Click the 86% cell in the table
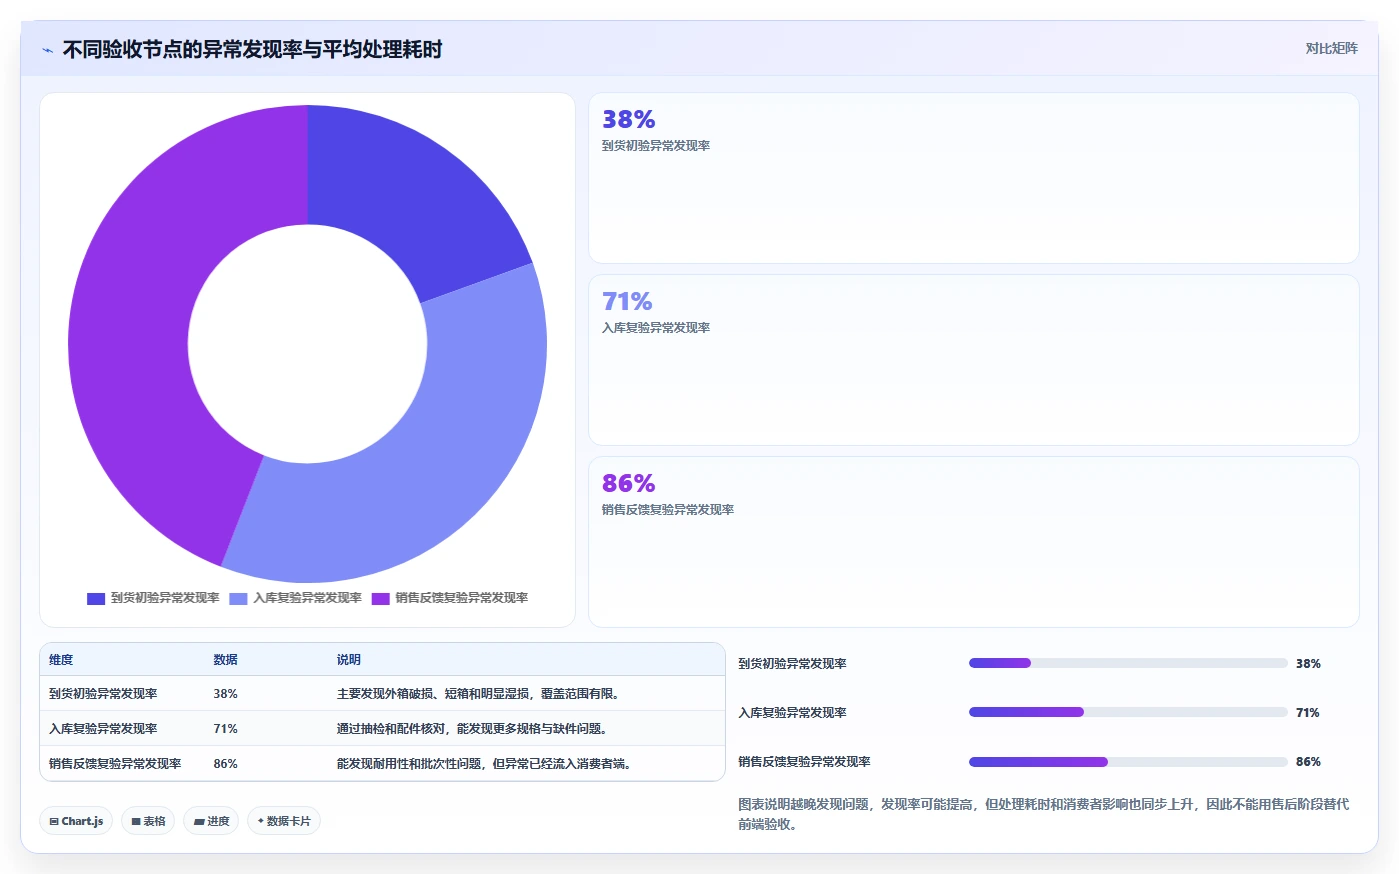1399x874 pixels. pos(225,764)
